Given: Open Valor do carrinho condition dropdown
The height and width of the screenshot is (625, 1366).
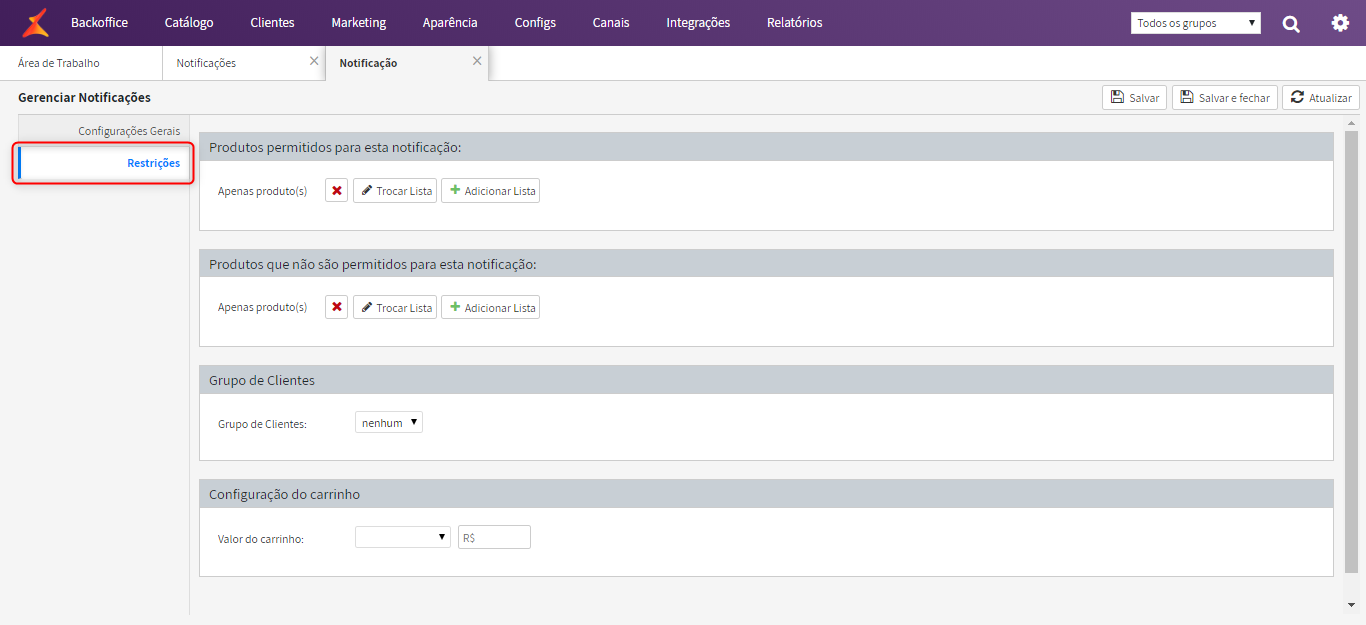Looking at the screenshot, I should [403, 537].
